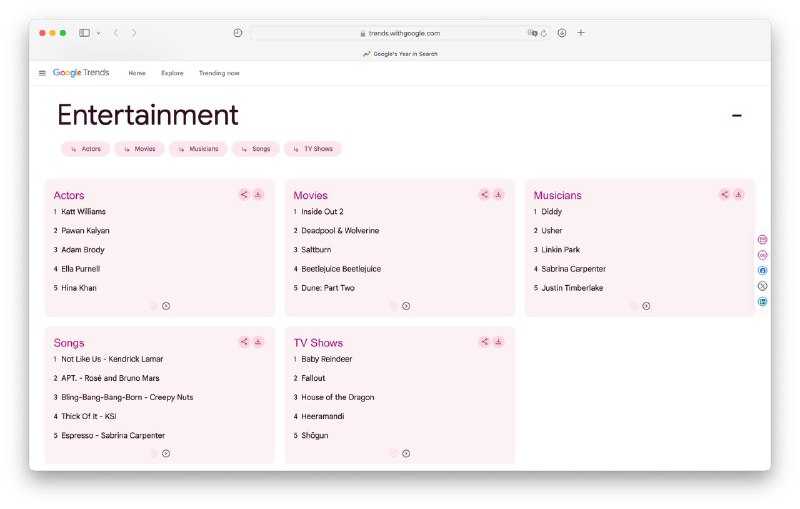The height and width of the screenshot is (509, 800).
Task: Share page via email icon
Action: [x=763, y=240]
